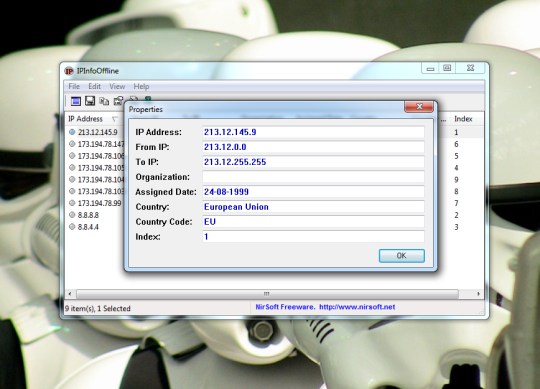Screen dimensions: 540x389
Task: Click the 8.8.4.4 address text
Action: click(x=88, y=227)
